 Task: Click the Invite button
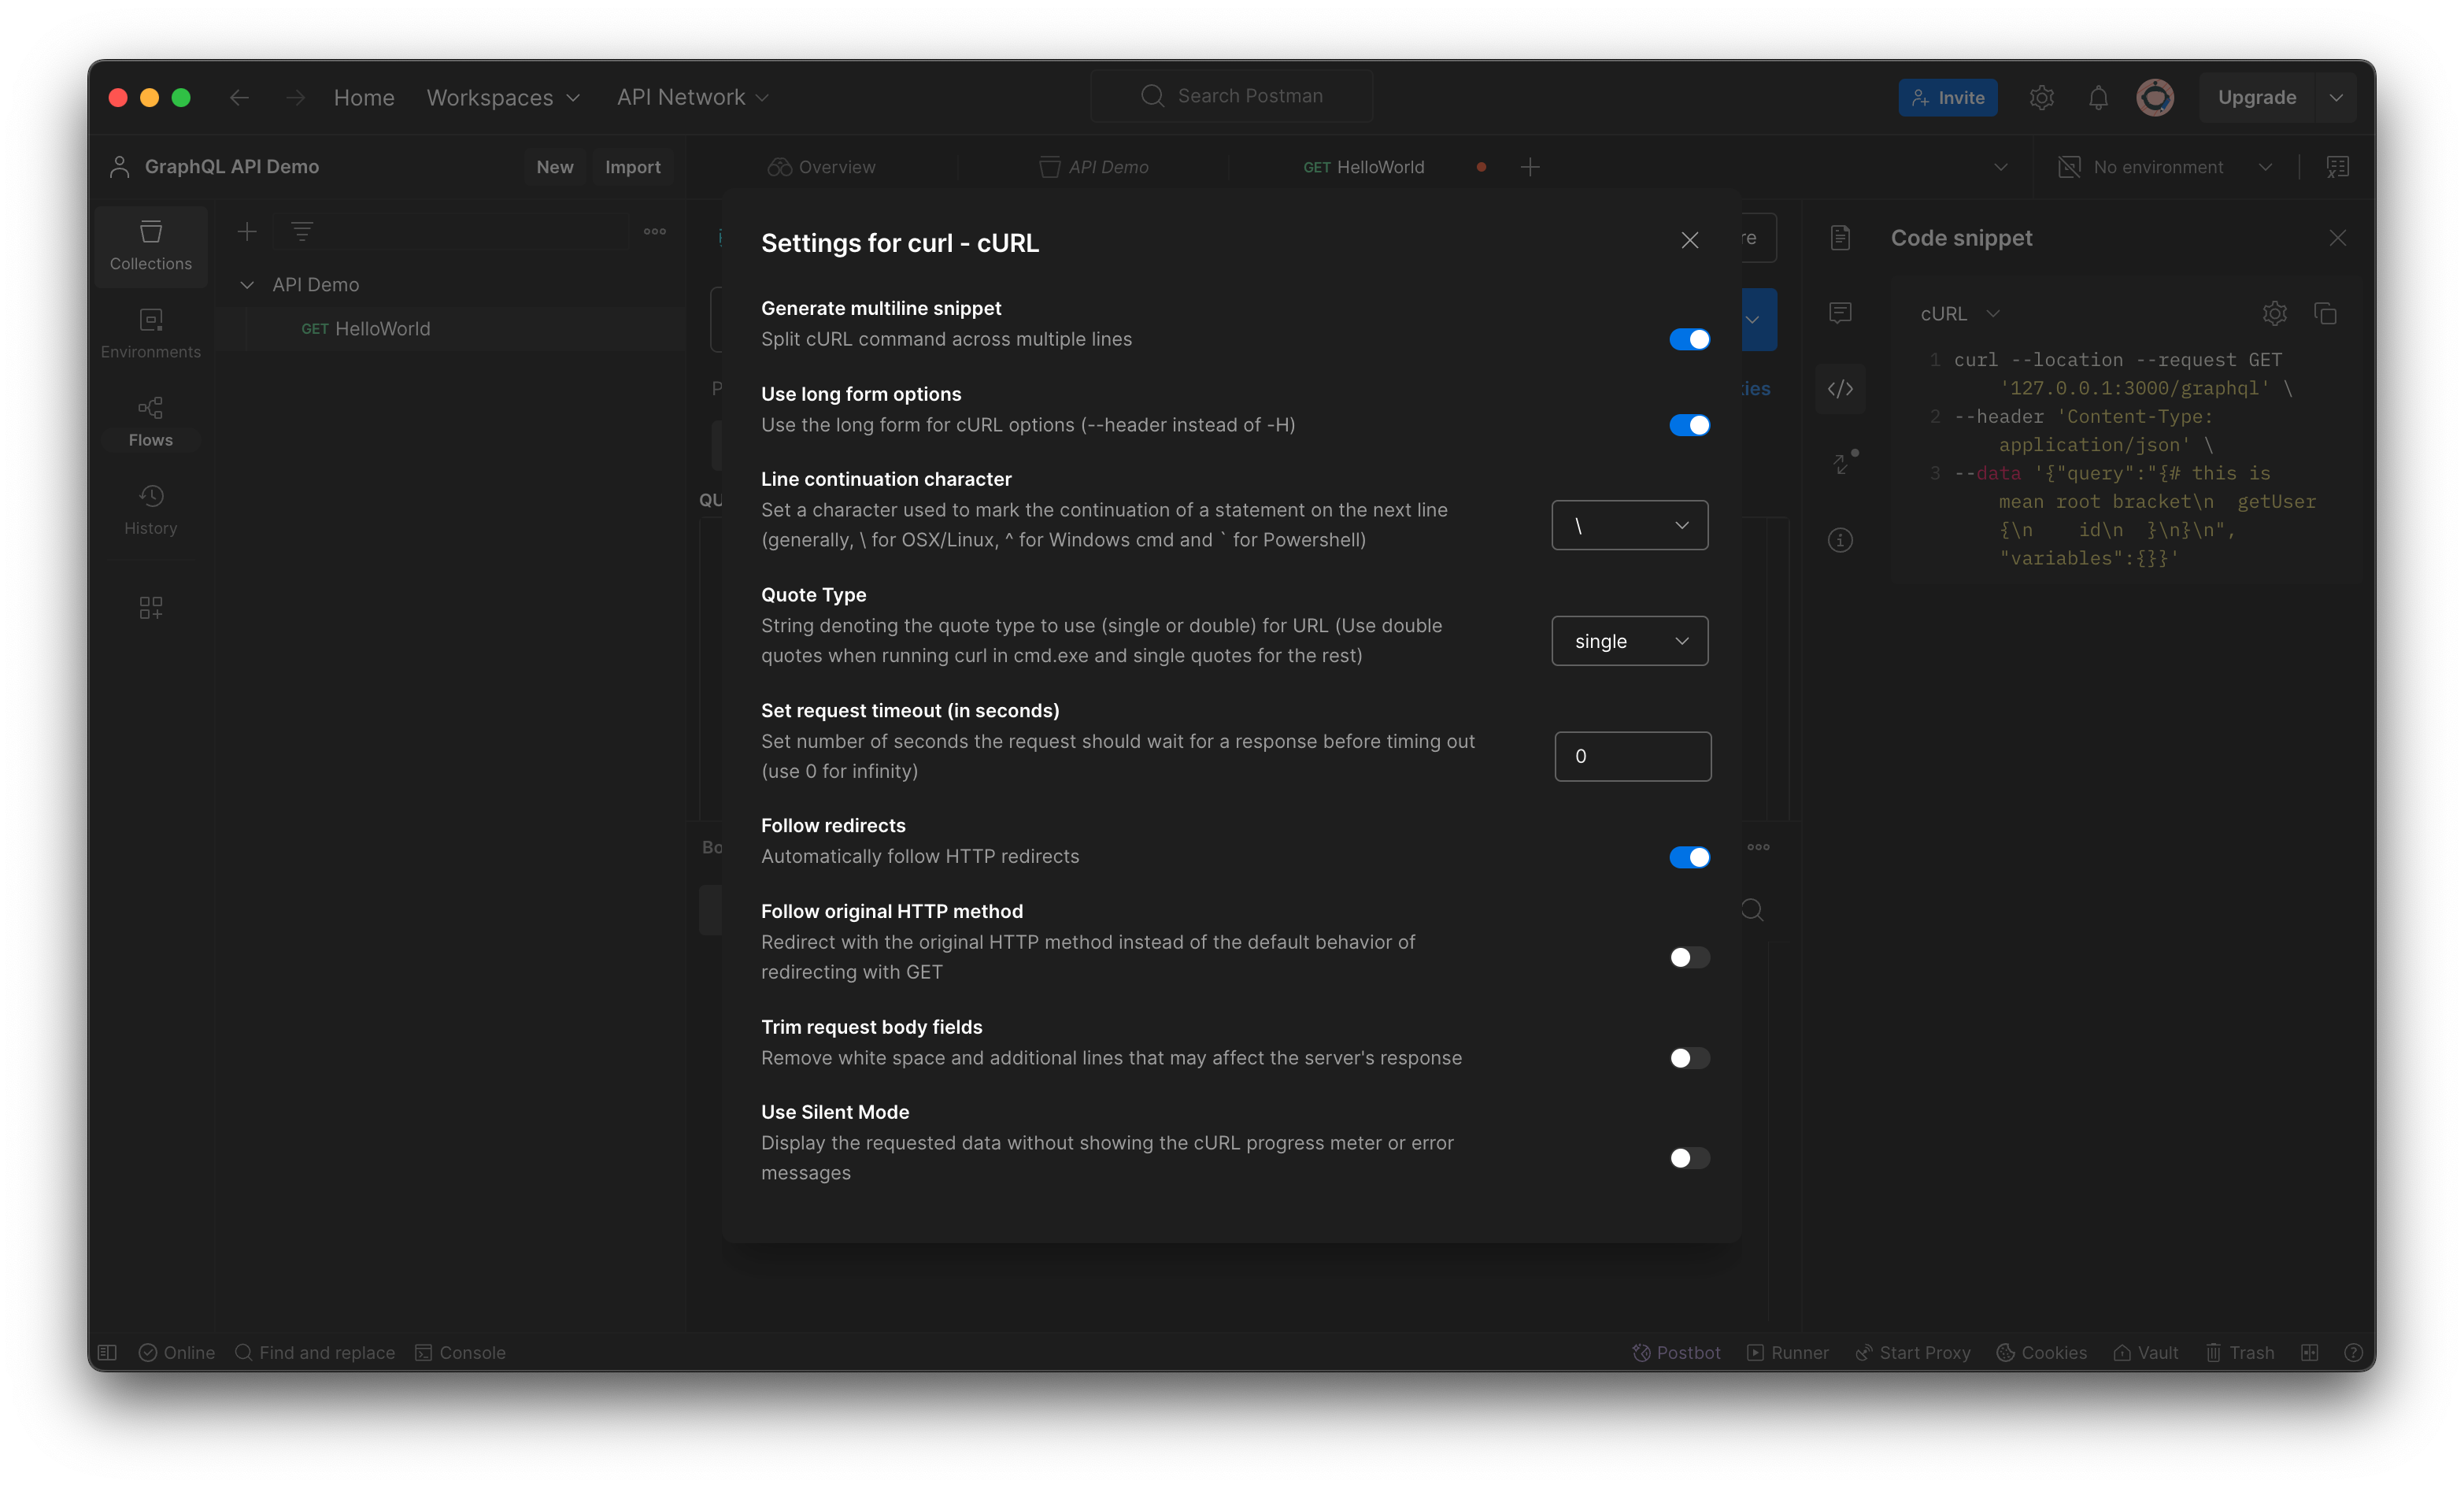click(x=1947, y=97)
